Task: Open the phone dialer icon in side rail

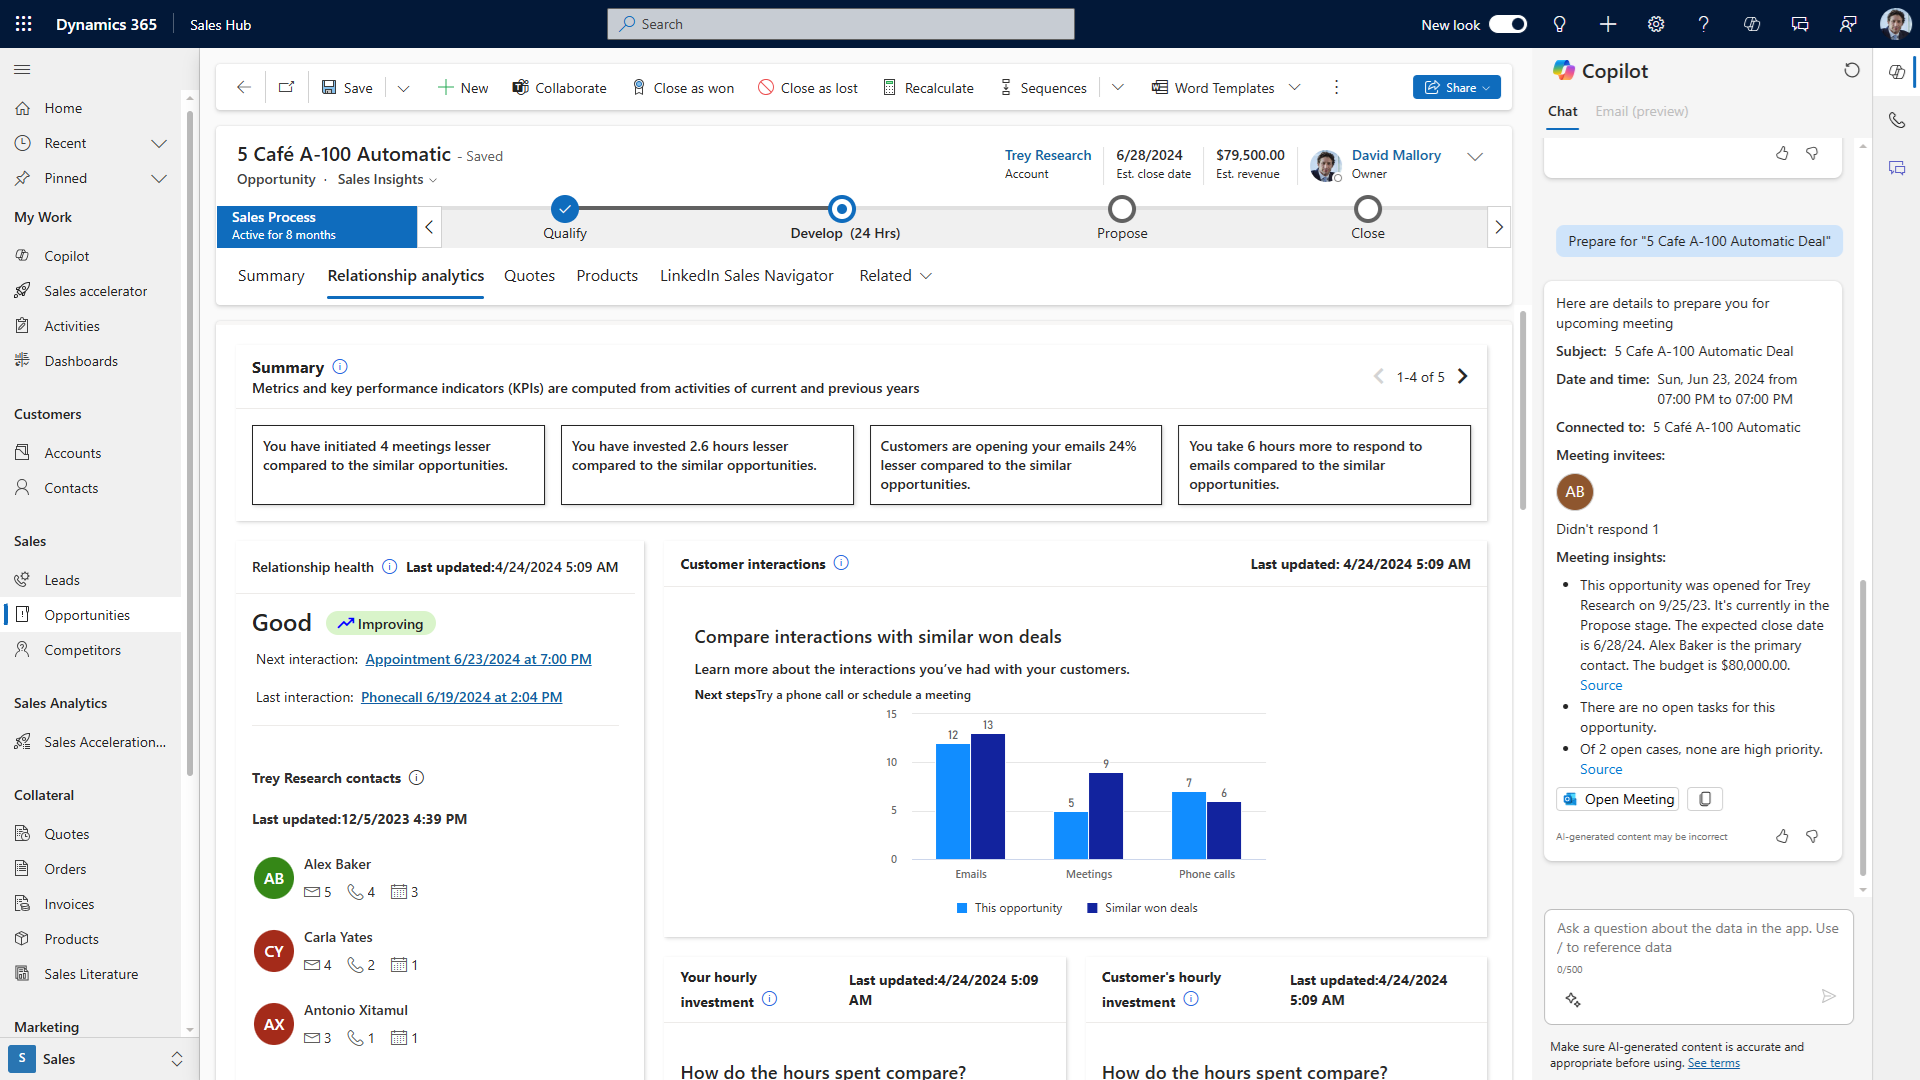Action: (x=1897, y=120)
